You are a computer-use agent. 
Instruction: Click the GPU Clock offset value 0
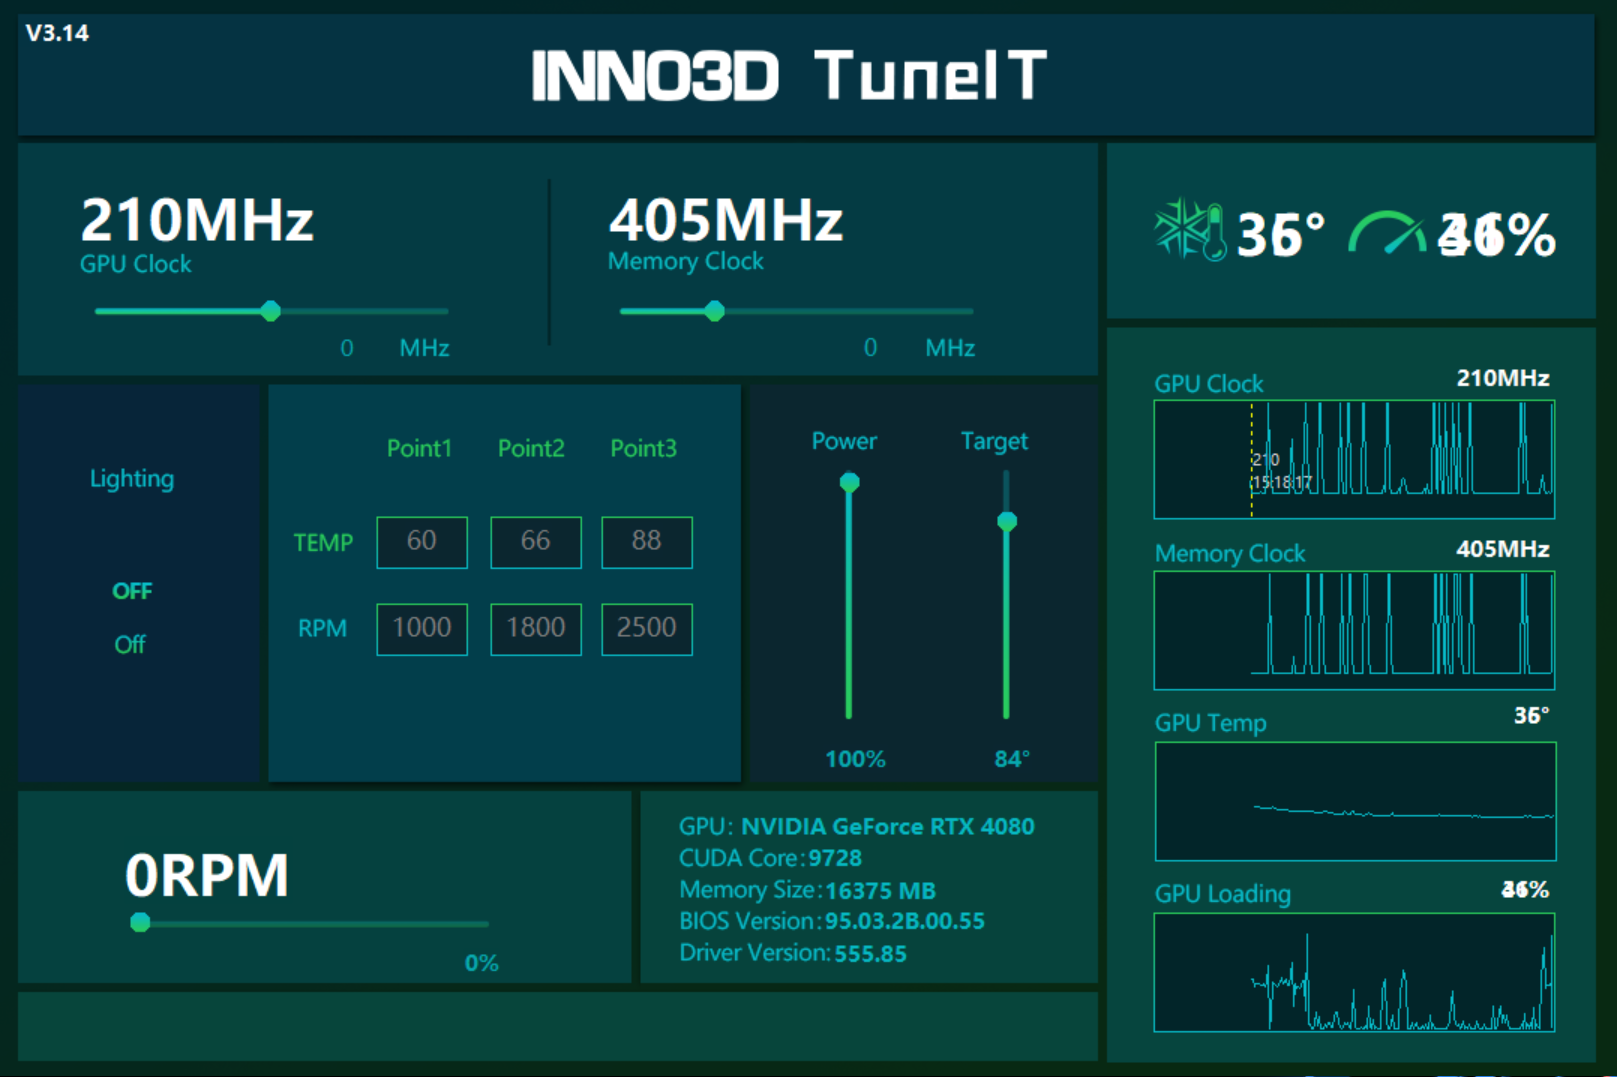point(347,348)
